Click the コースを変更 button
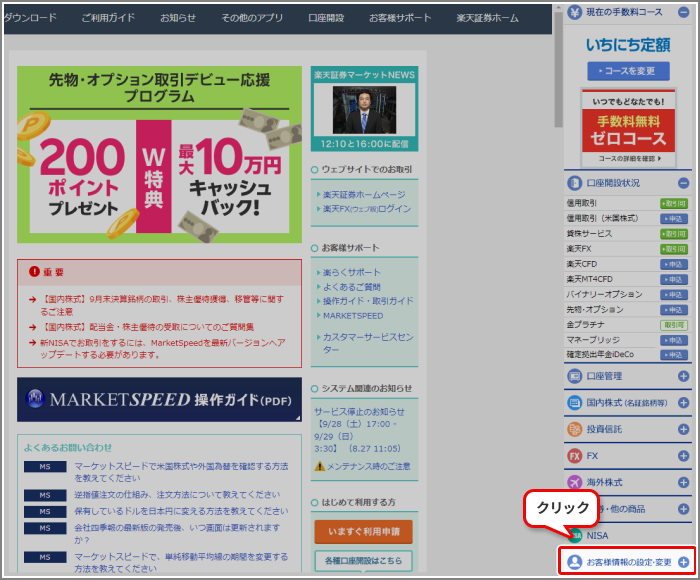 628,71
